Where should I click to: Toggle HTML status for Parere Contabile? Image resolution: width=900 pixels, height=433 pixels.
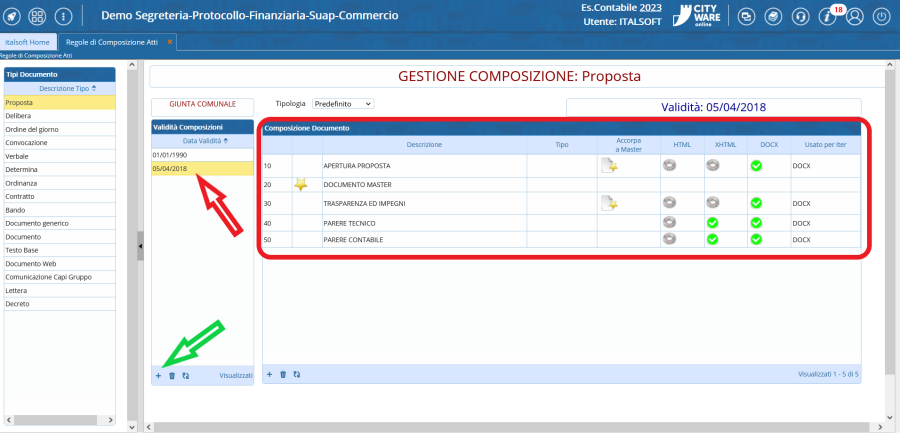point(669,239)
